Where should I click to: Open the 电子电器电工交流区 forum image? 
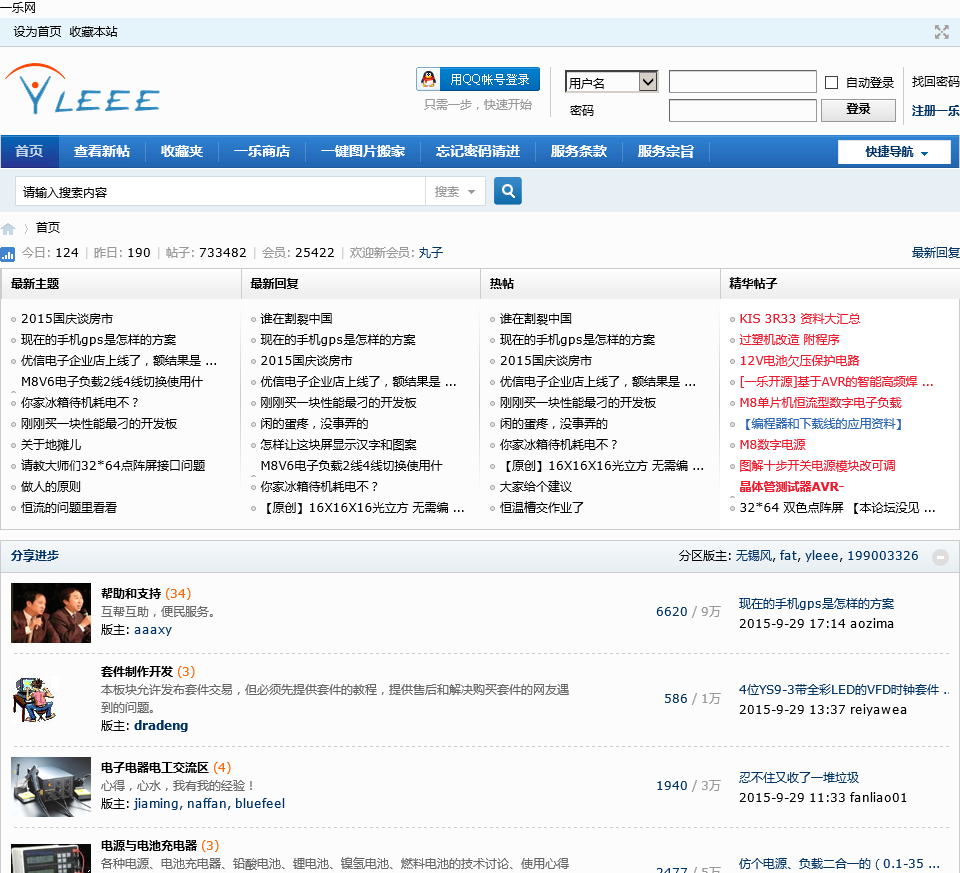(51, 787)
